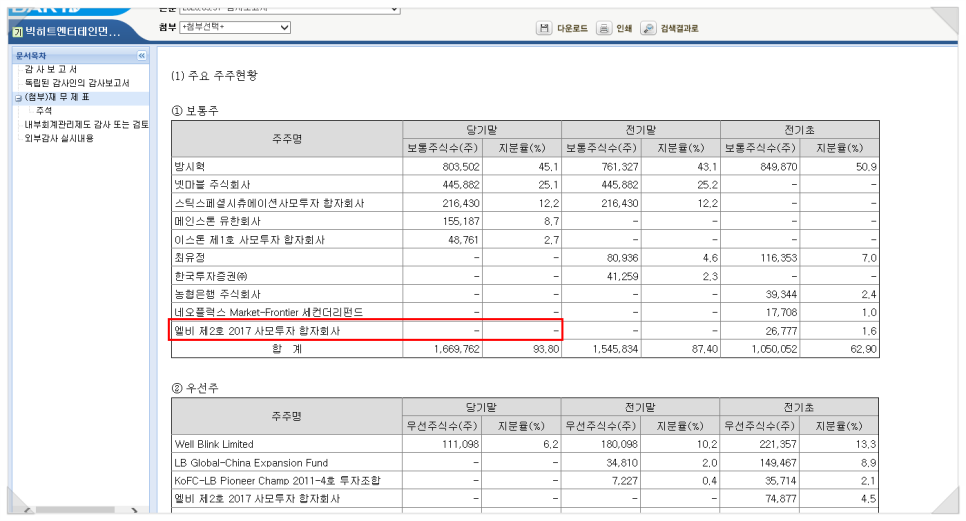Click the search results magnifier icon
This screenshot has width=966, height=521.
coord(648,28)
